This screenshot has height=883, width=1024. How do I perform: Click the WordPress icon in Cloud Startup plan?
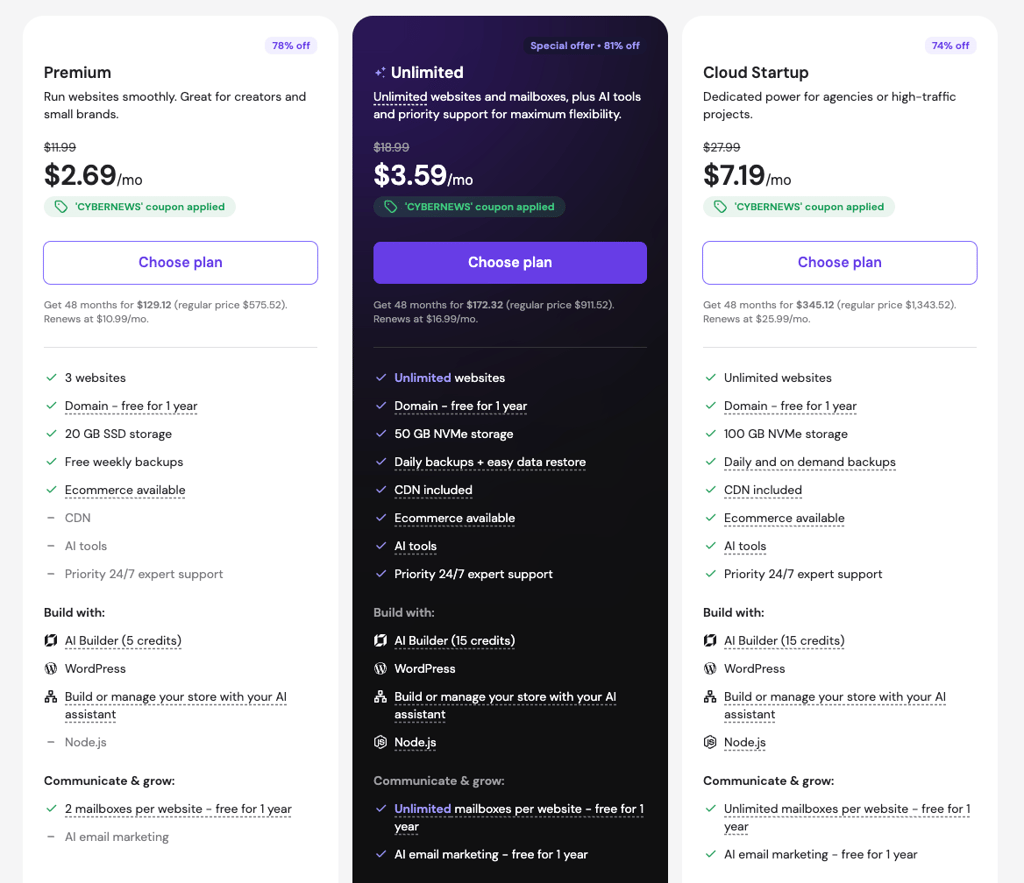pos(710,669)
